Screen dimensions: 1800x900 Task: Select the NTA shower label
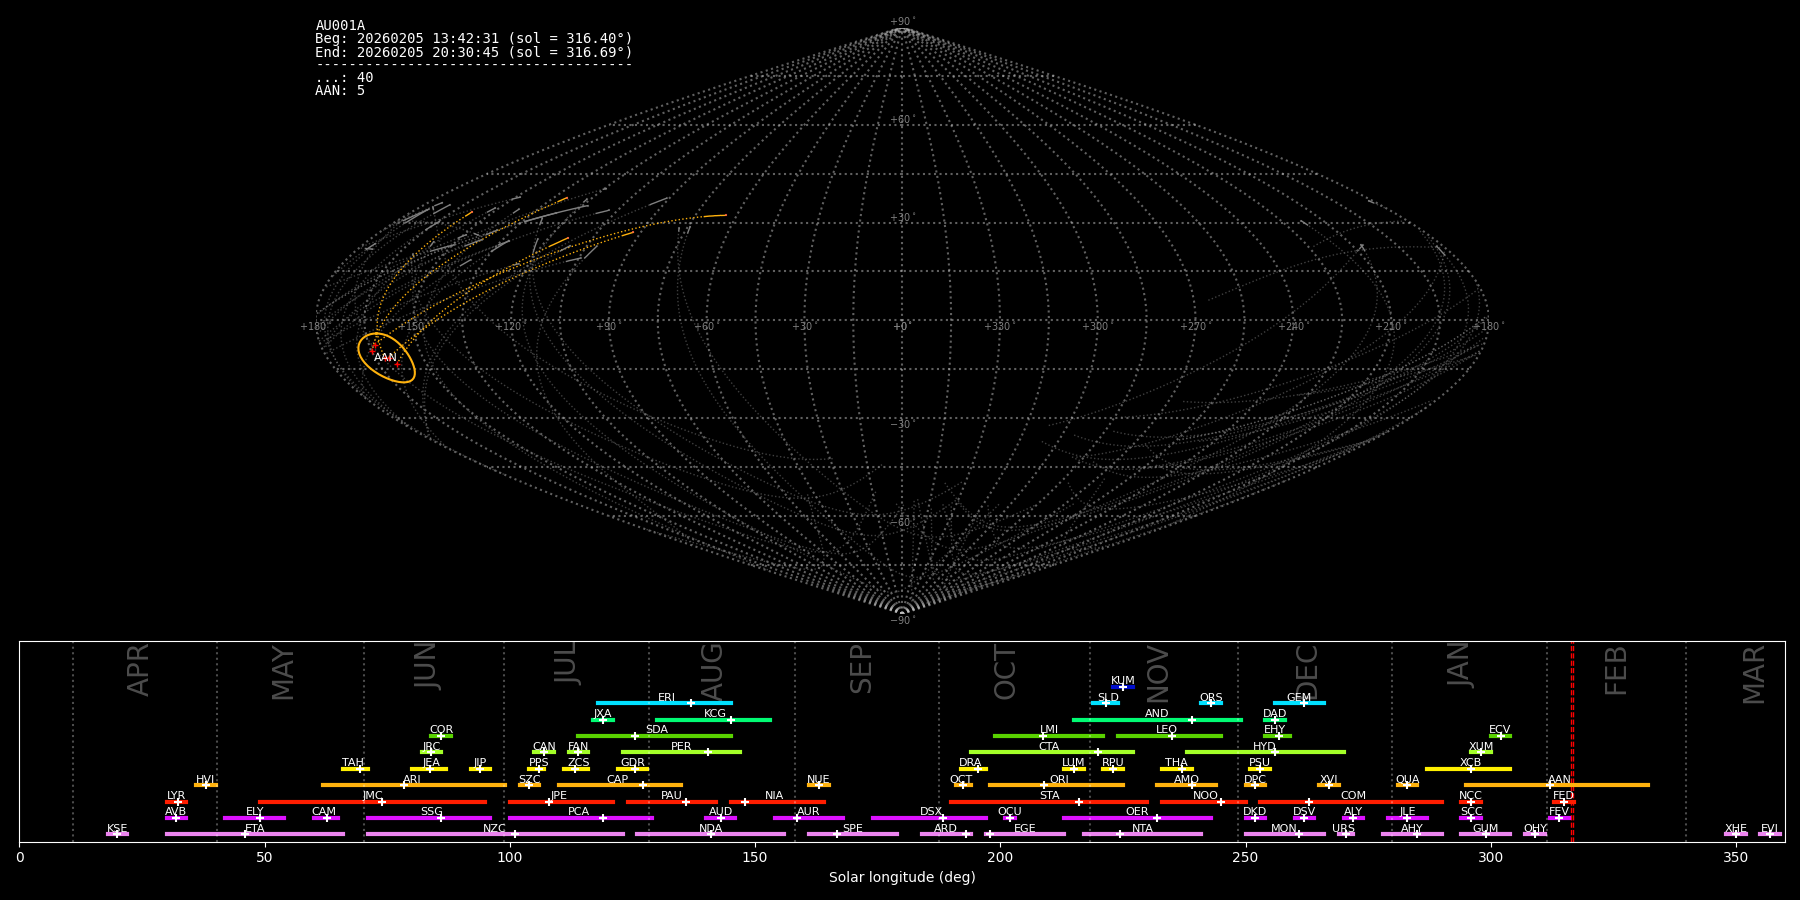1142,829
